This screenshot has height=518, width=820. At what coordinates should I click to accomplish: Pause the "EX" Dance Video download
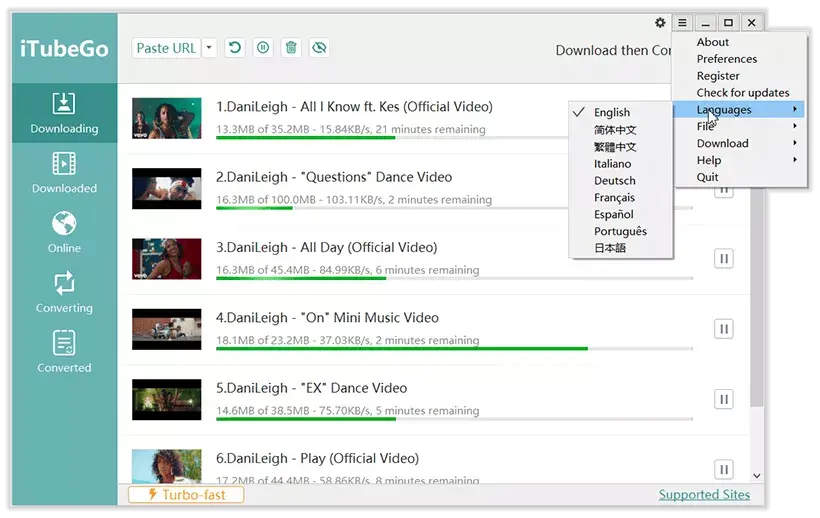pyautogui.click(x=724, y=399)
